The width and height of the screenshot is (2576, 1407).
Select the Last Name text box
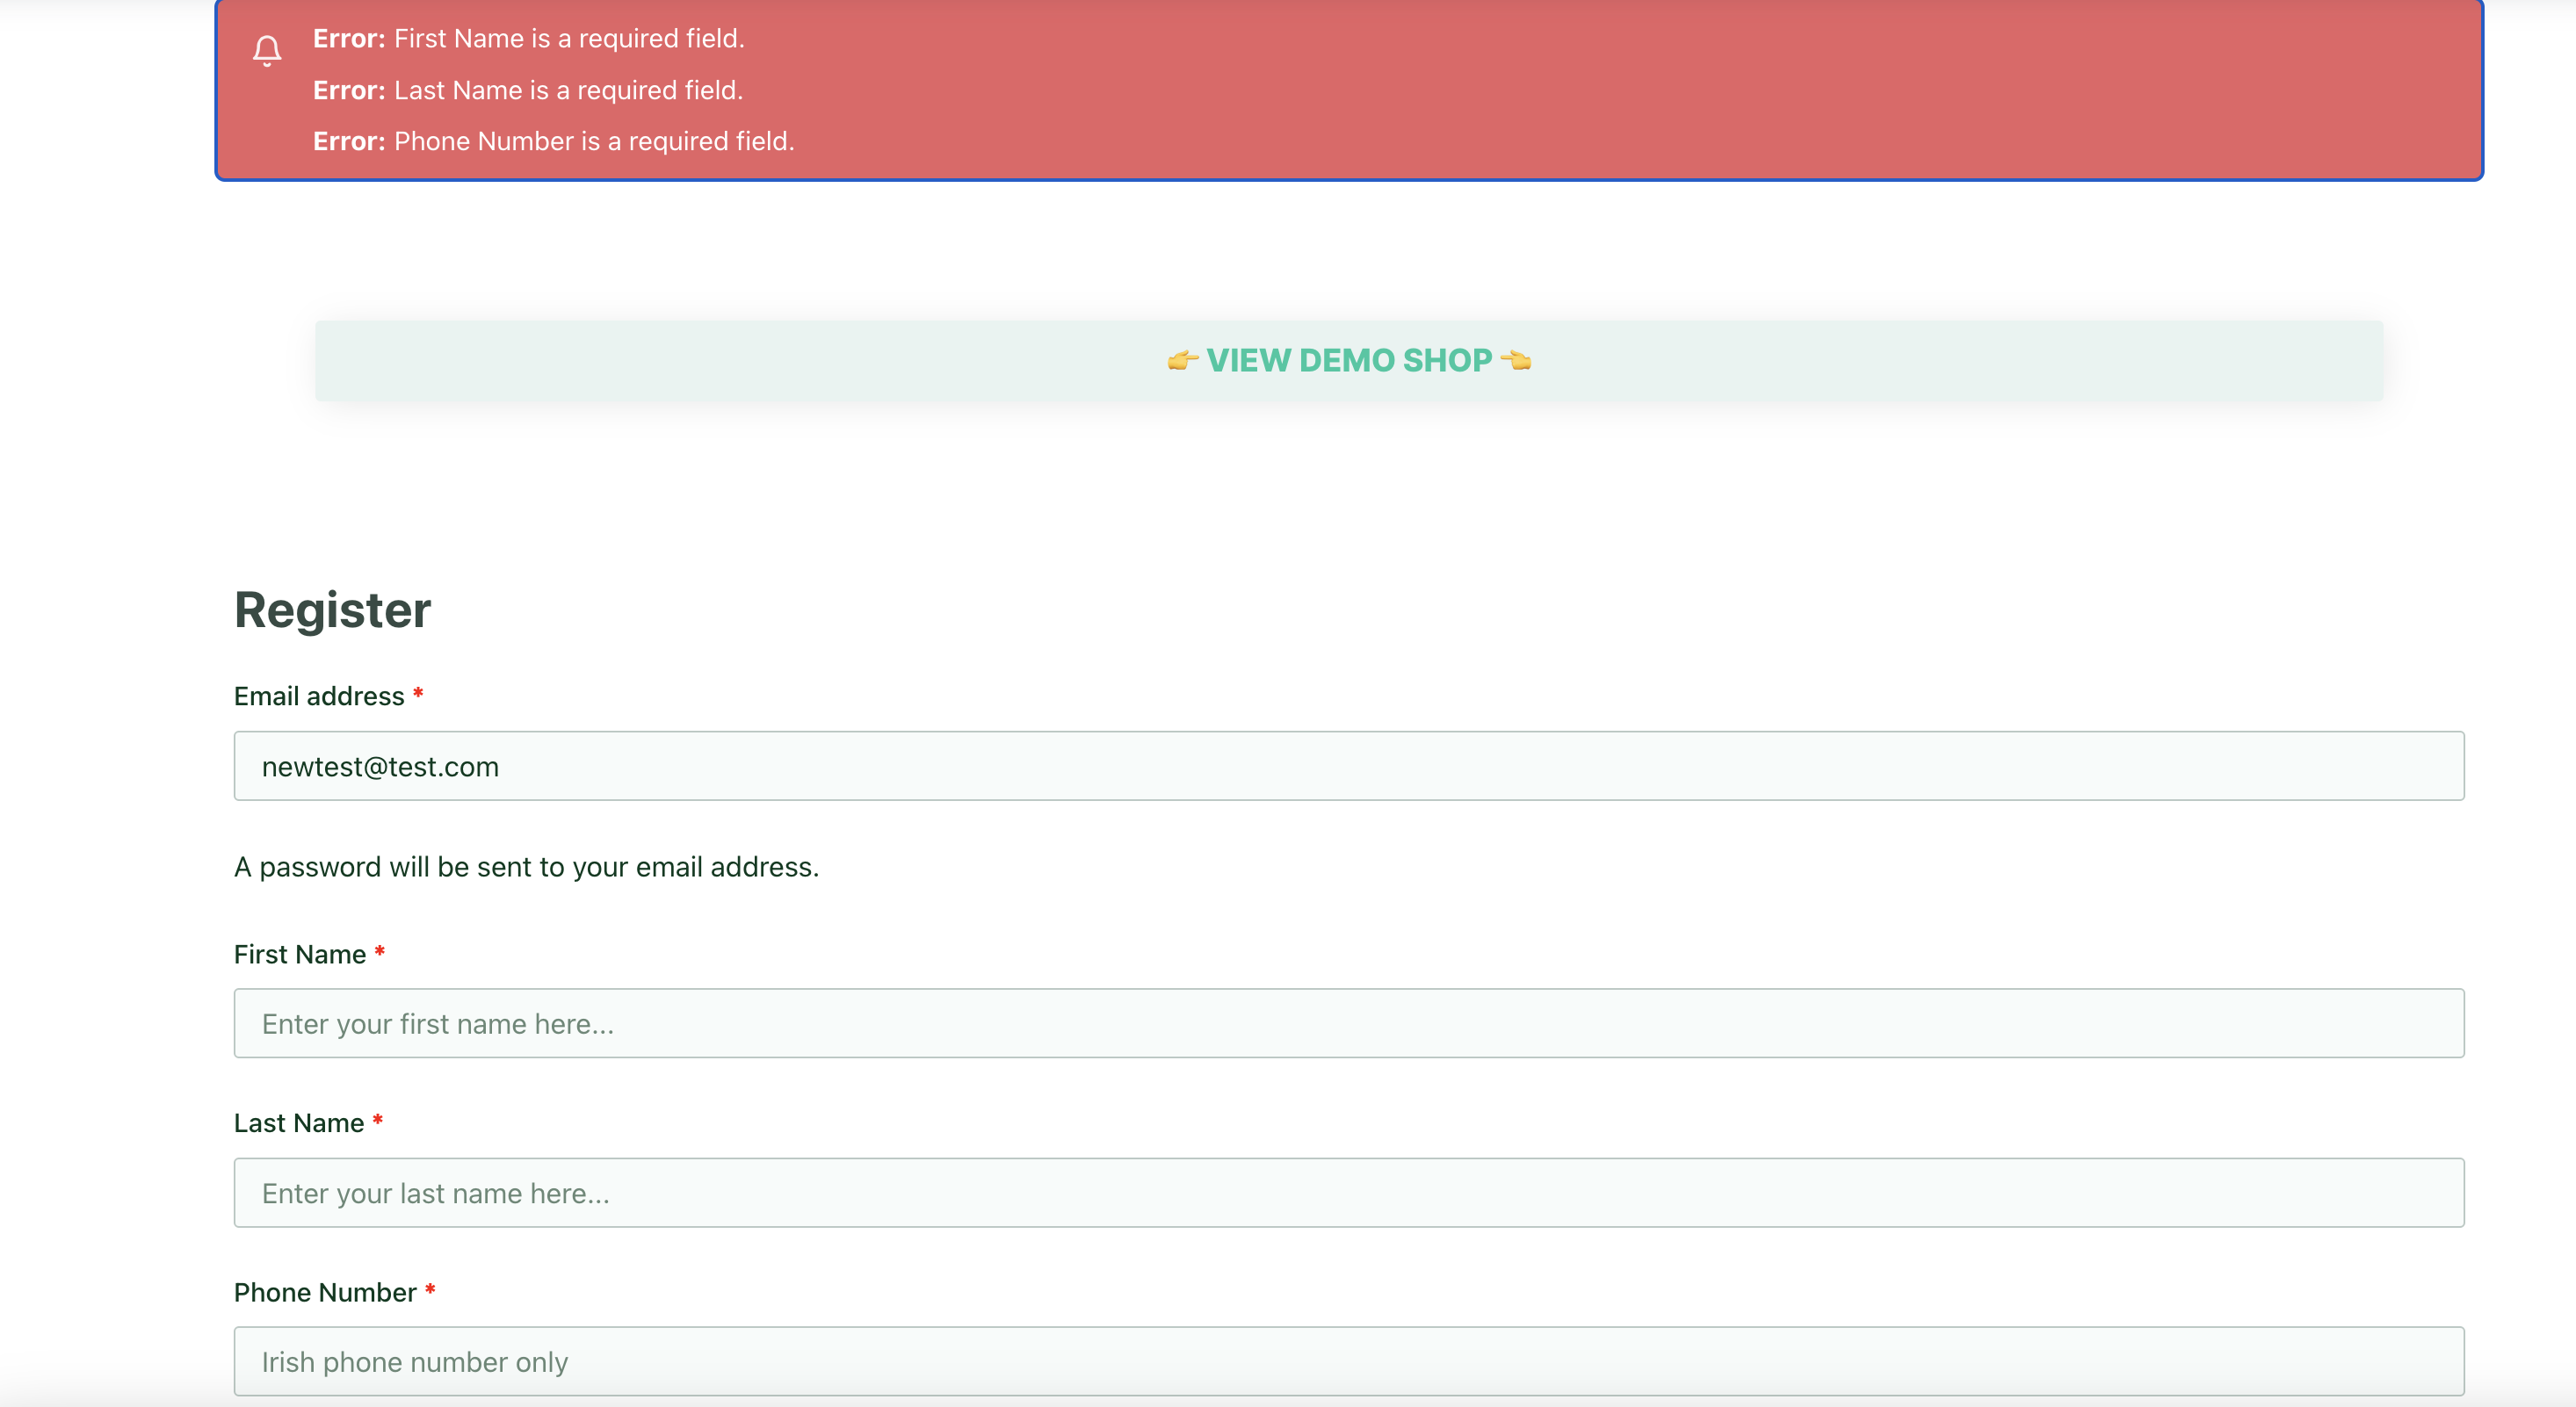(1349, 1193)
